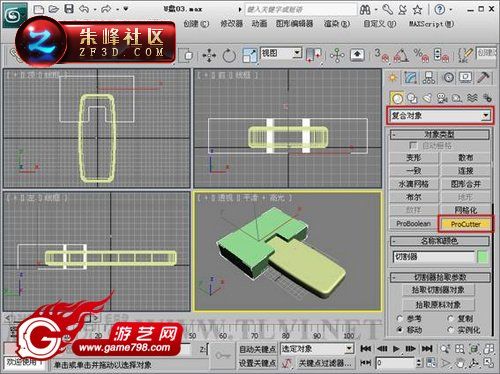Open the Utilities hammer tab
The image size is (500, 374).
(x=483, y=78)
